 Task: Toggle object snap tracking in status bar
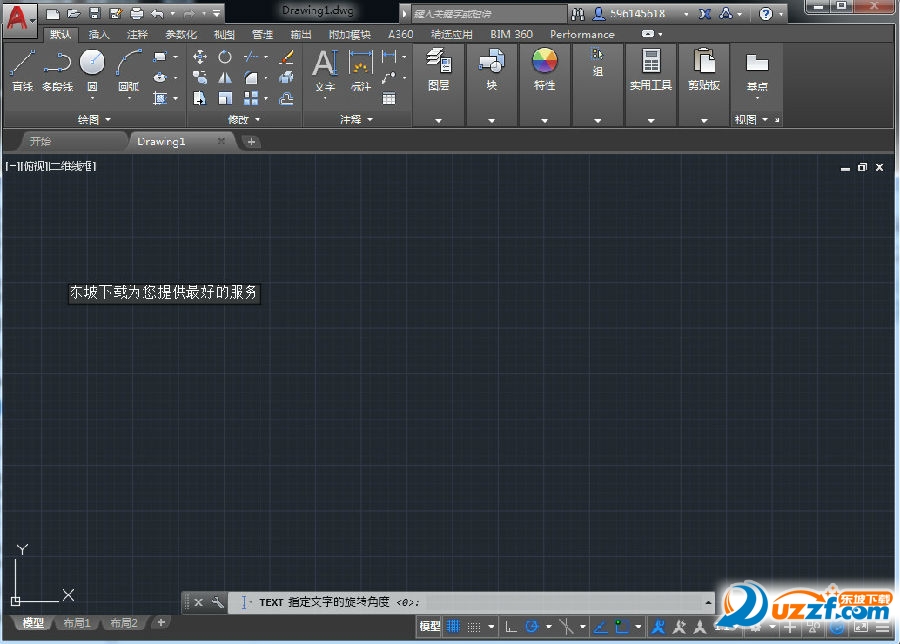click(600, 627)
